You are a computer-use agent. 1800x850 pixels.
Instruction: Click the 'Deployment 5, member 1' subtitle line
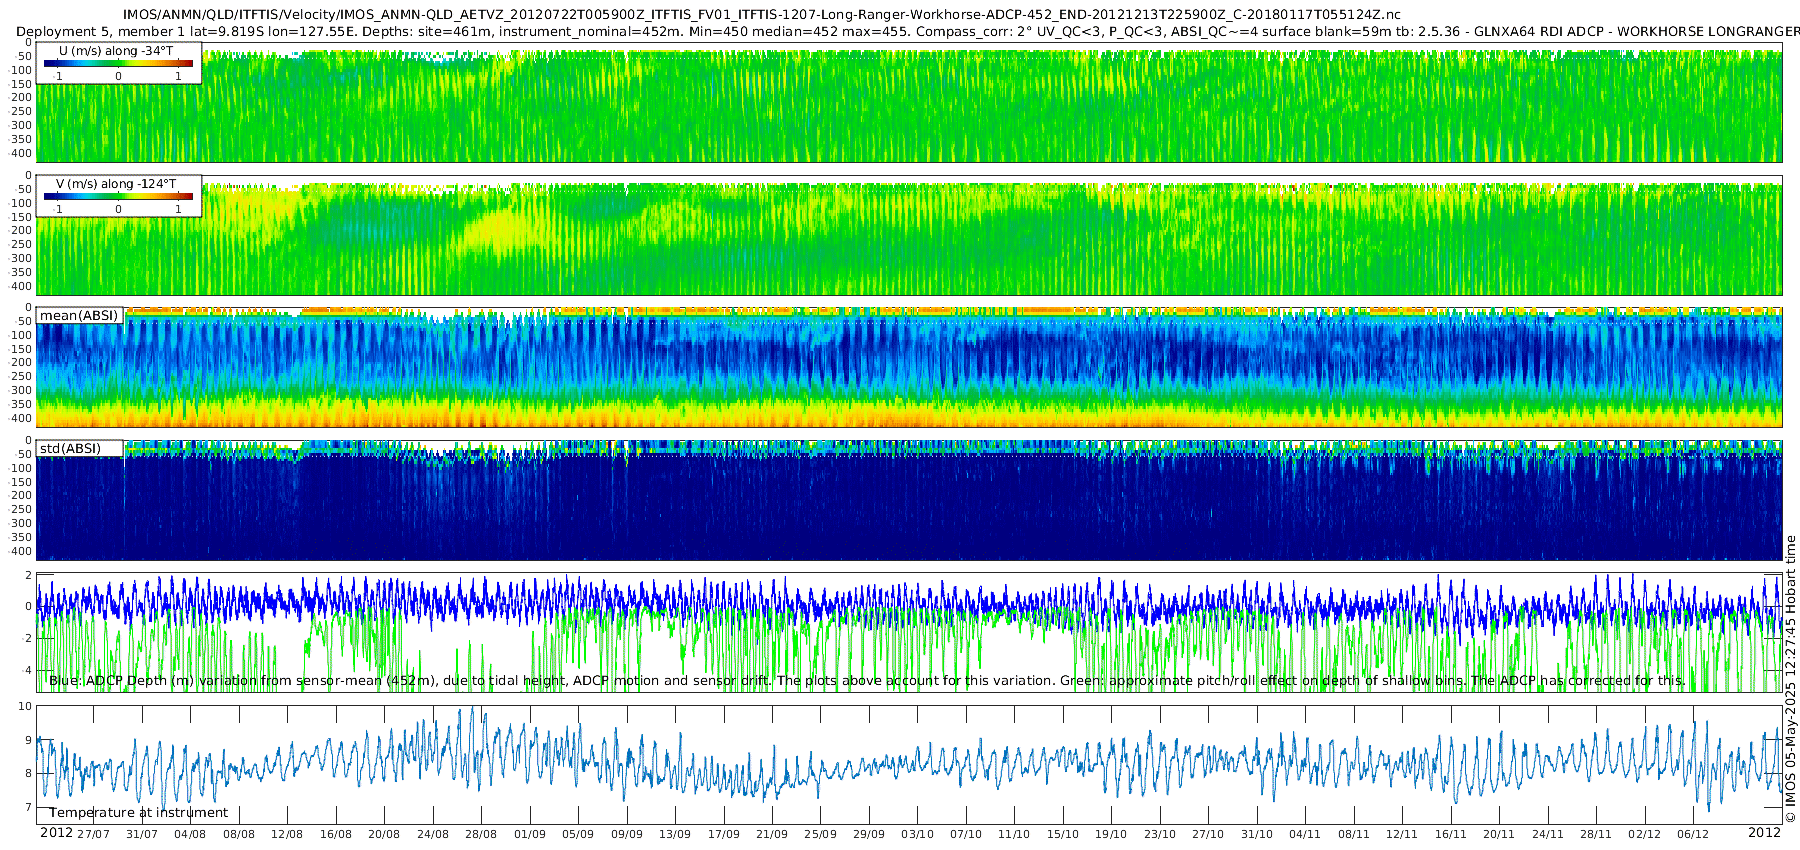pos(908,32)
